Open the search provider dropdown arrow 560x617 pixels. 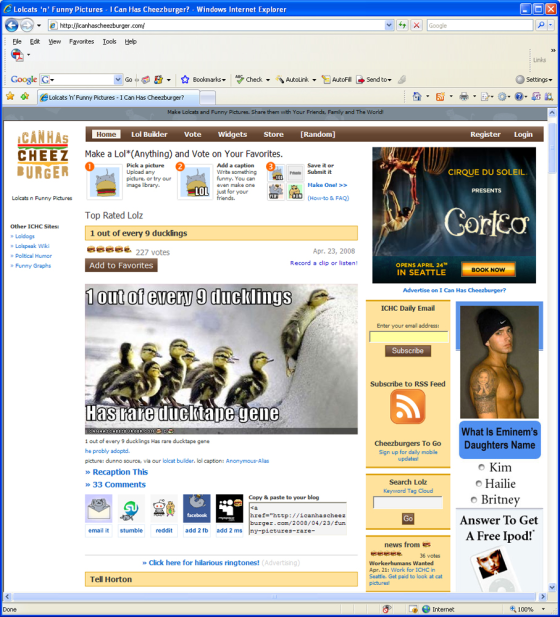[x=551, y=26]
